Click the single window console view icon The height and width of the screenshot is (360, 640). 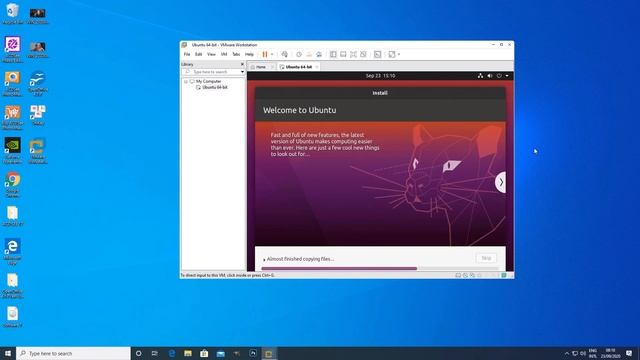pos(343,54)
